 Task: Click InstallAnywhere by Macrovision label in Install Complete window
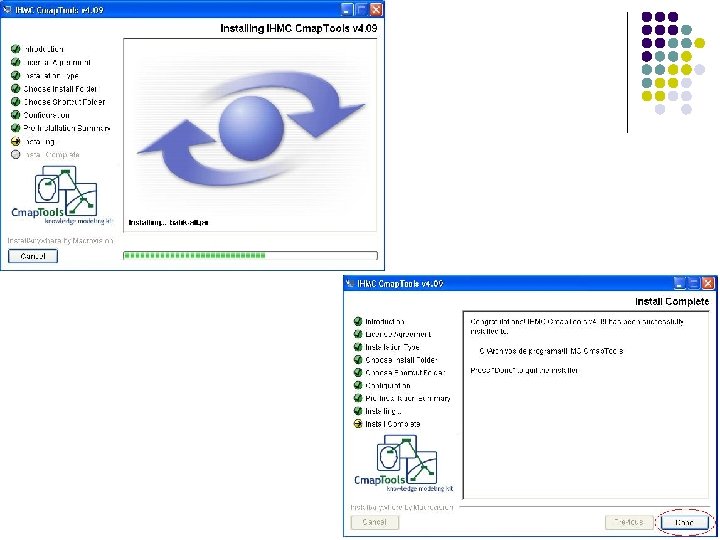click(402, 507)
